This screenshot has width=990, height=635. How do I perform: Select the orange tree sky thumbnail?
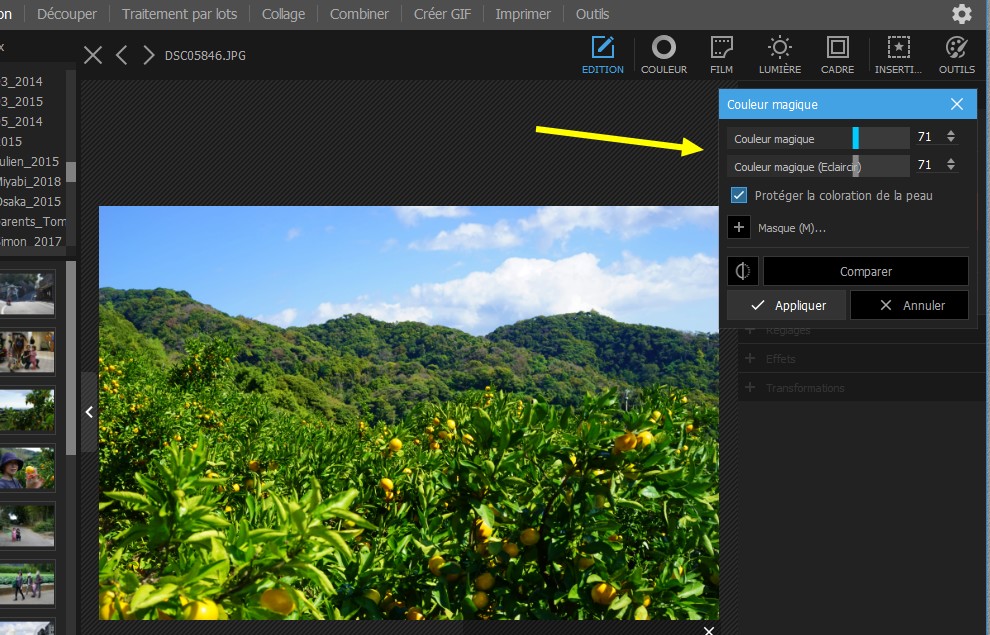point(27,410)
